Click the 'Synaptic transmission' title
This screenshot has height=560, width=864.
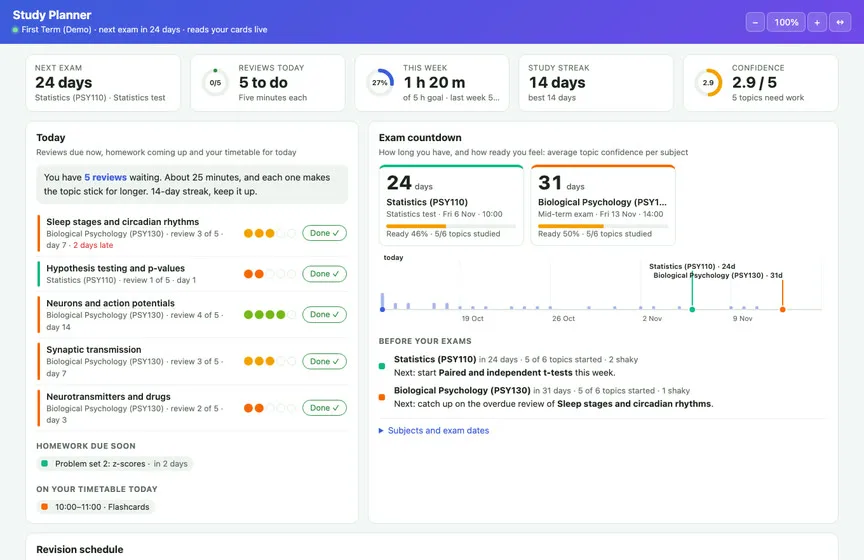pyautogui.click(x=94, y=349)
